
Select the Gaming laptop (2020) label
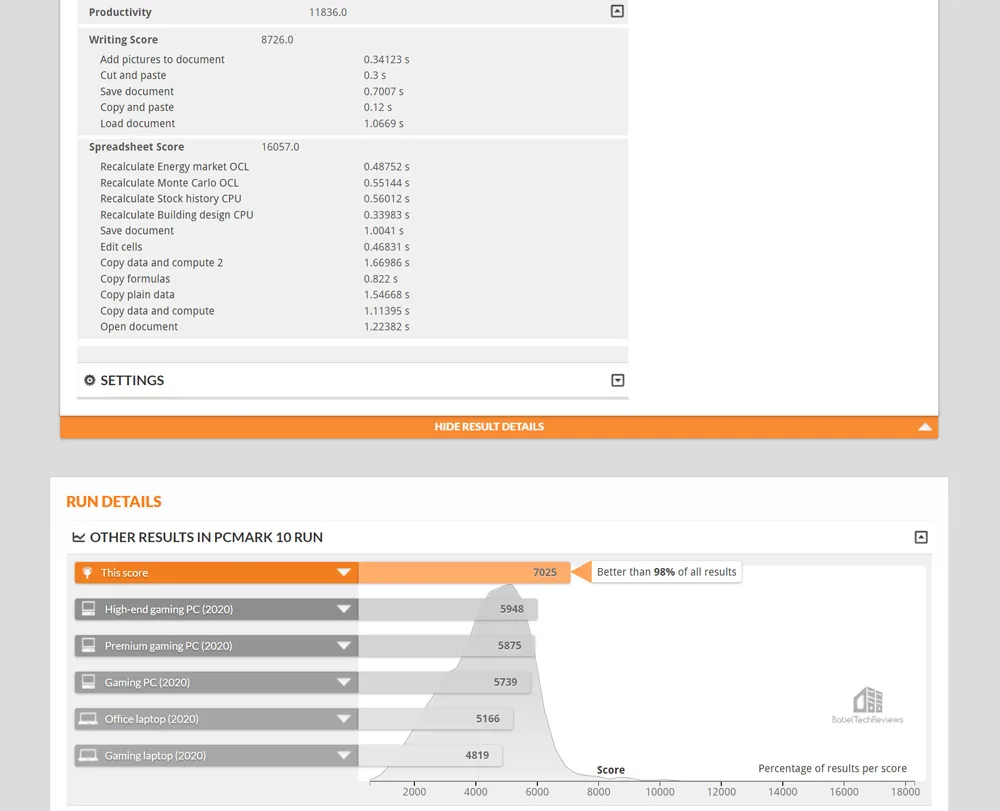(155, 756)
